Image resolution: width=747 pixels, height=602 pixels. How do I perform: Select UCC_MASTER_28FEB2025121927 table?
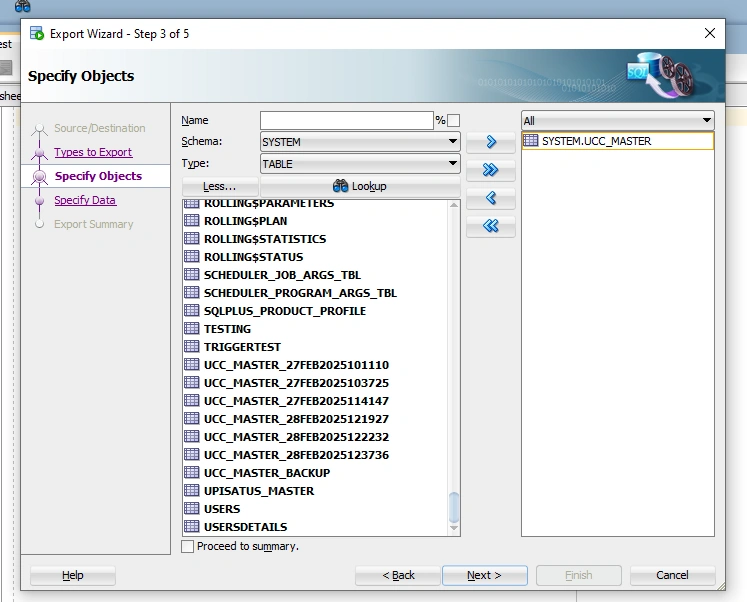[296, 419]
